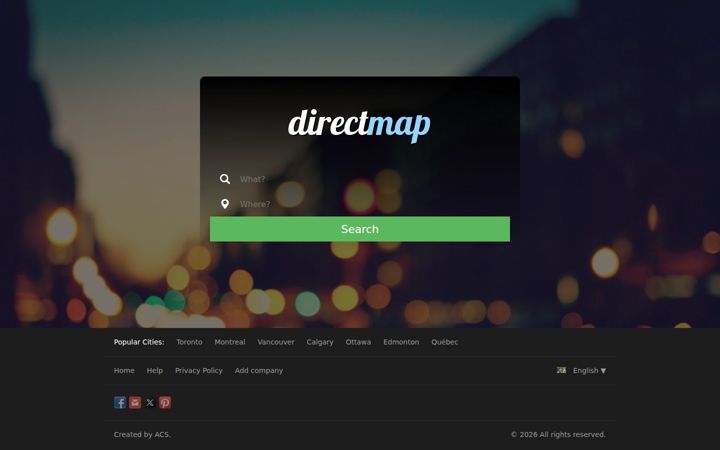Expand the English language dropdown

[589, 371]
